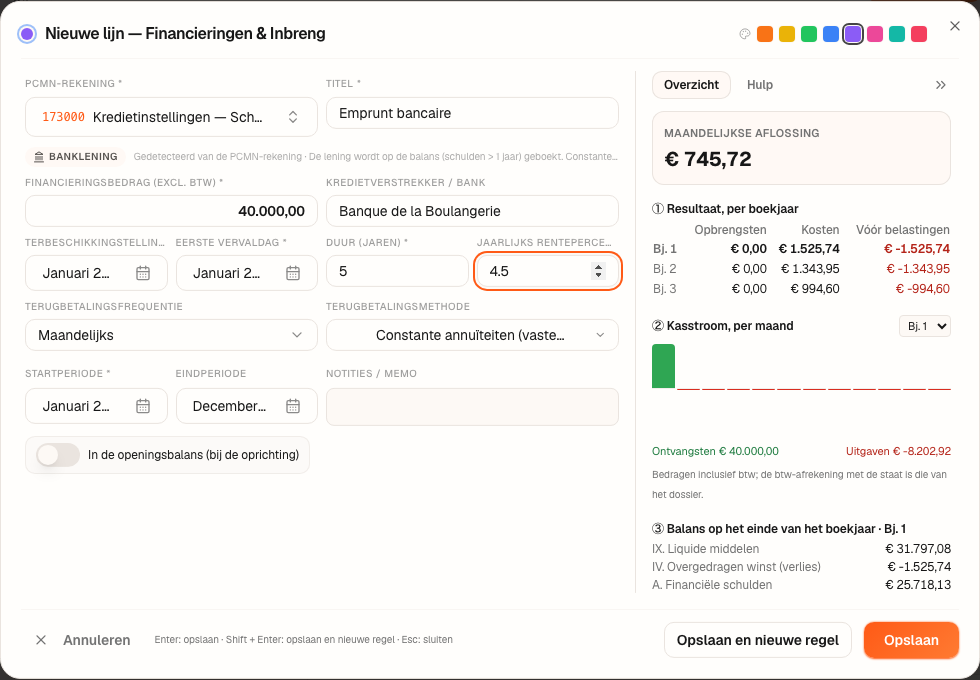Click Opslaan en nieuwe regel
980x680 pixels.
coord(758,640)
